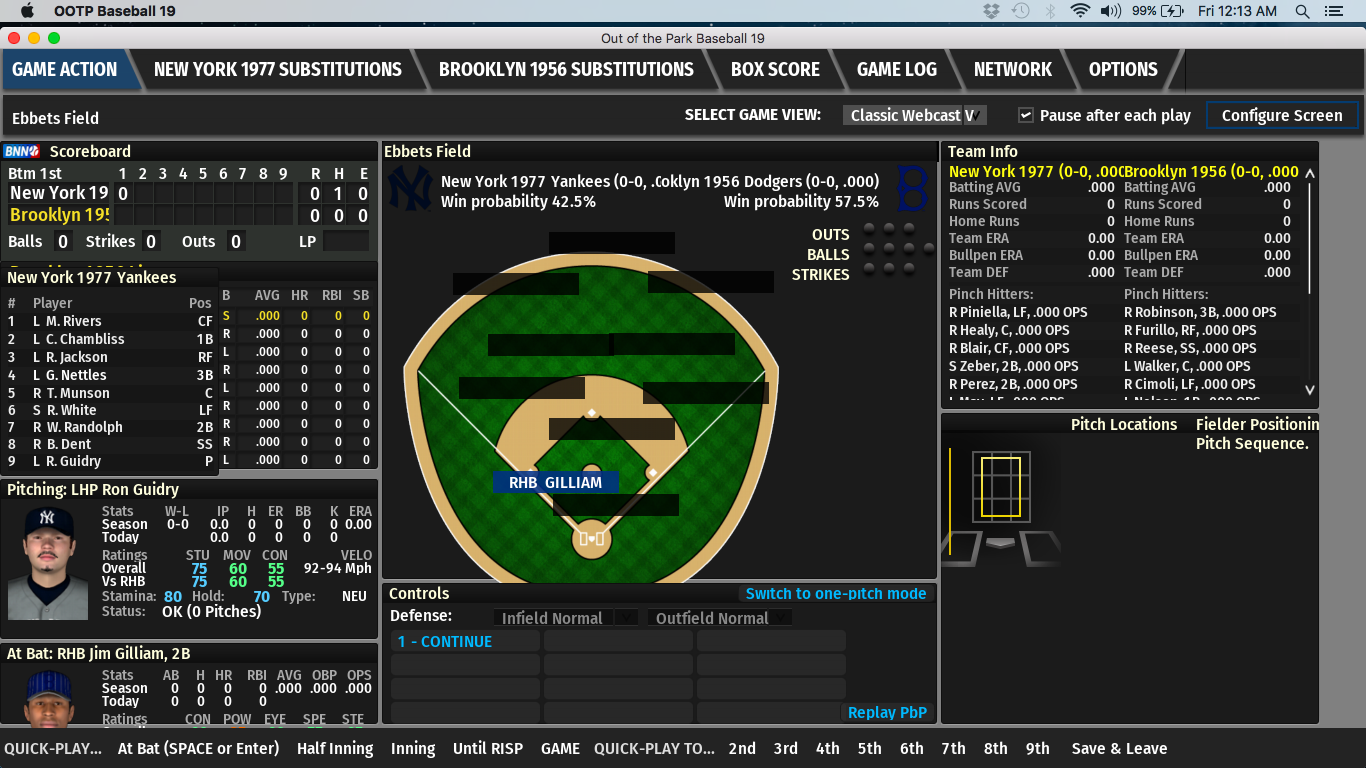Image resolution: width=1366 pixels, height=768 pixels.
Task: Click the volume icon in menu bar
Action: pyautogui.click(x=1110, y=11)
